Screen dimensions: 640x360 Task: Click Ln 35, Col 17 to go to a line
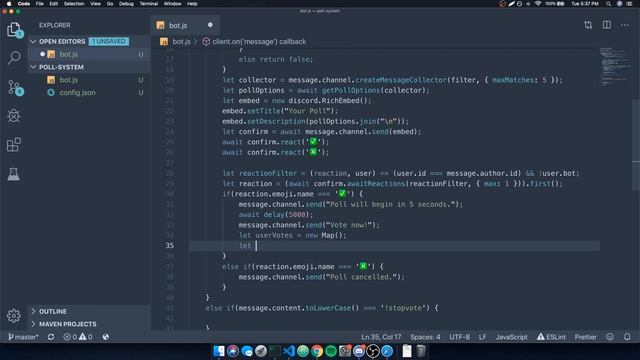point(381,337)
